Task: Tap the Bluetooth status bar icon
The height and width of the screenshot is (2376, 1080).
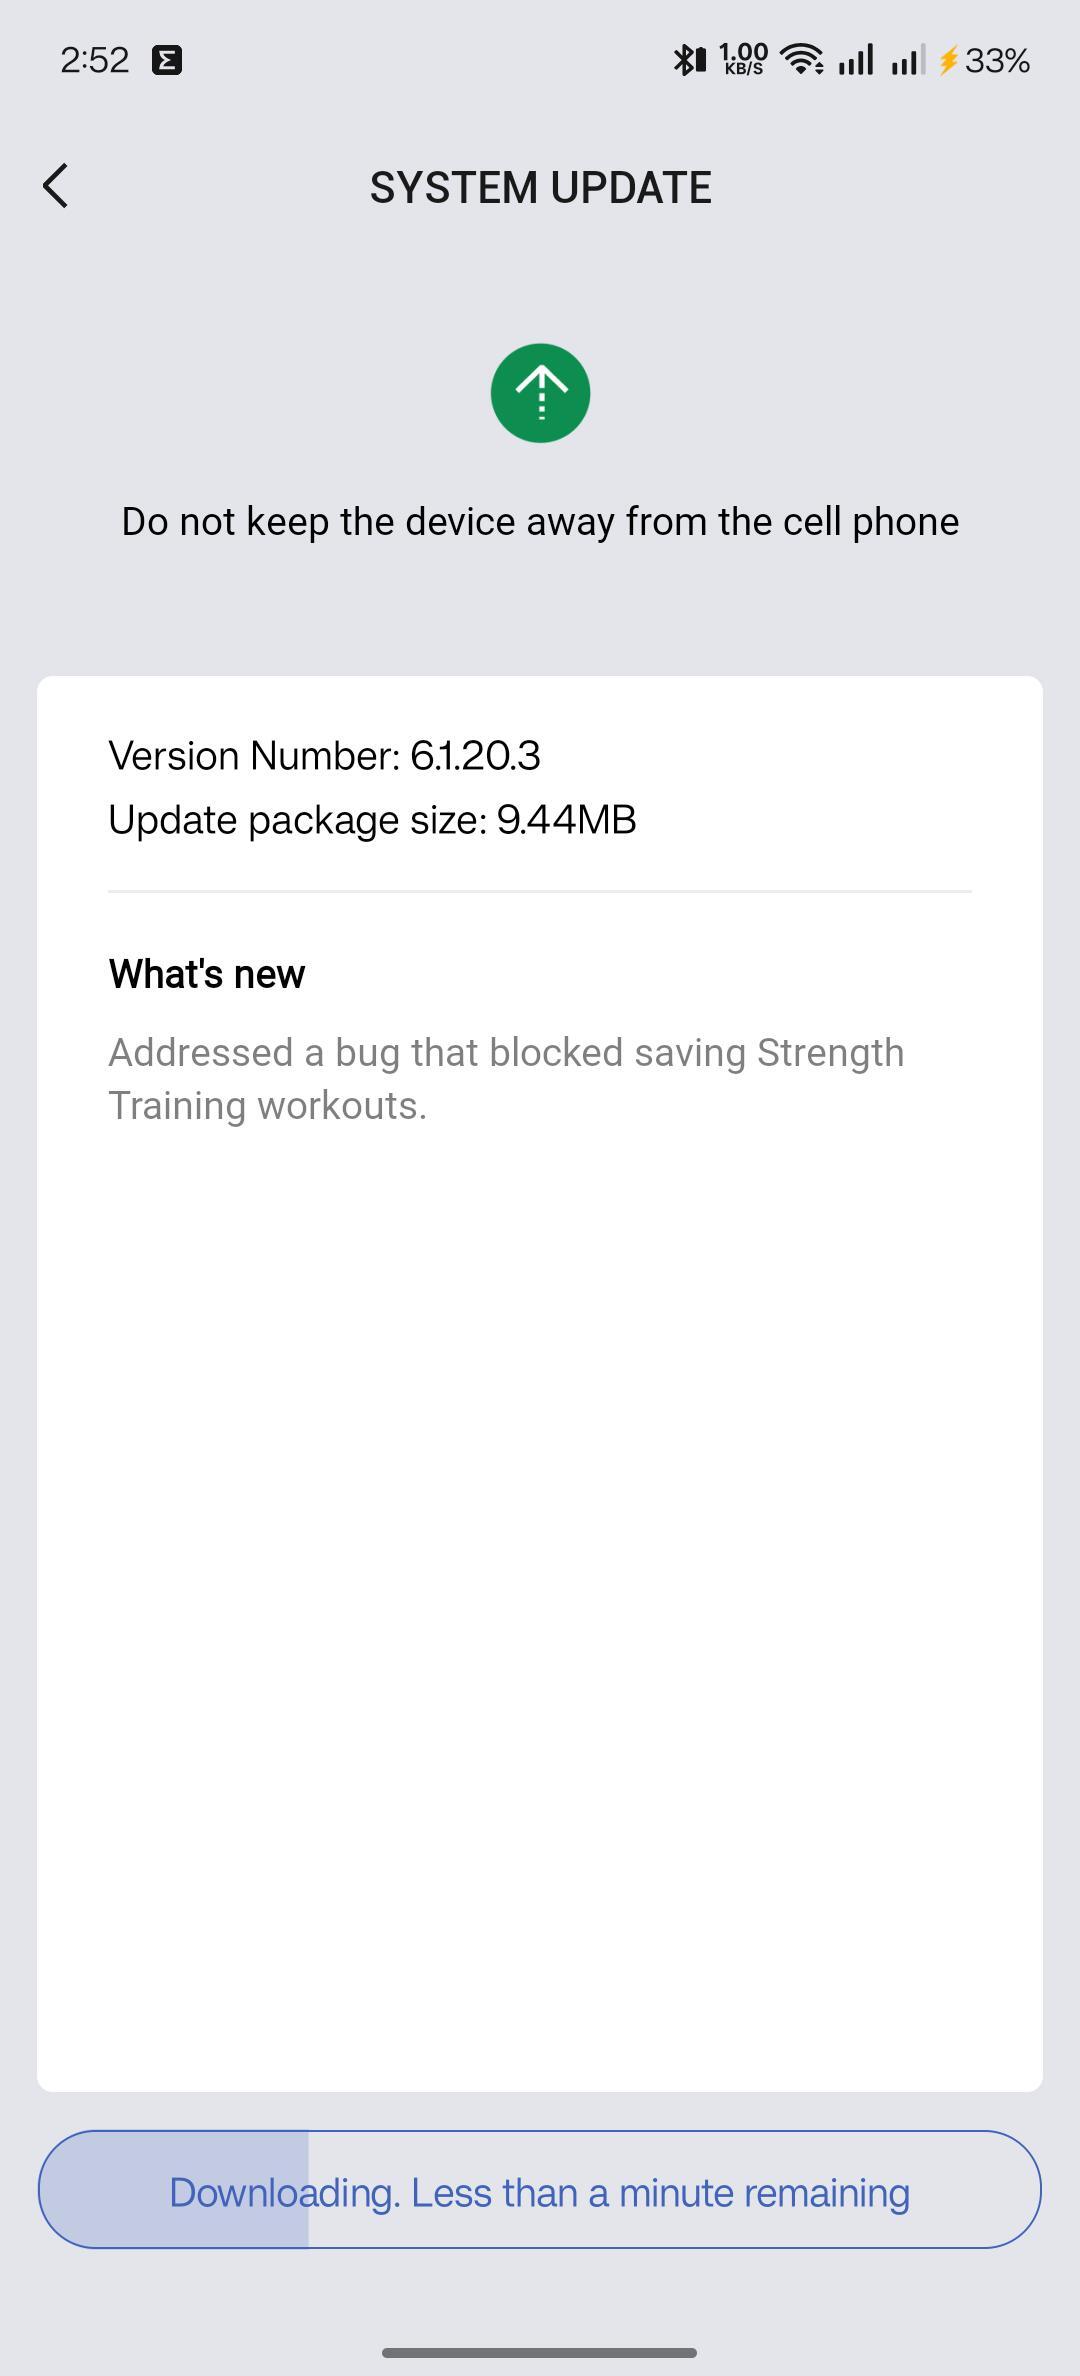Action: point(688,60)
